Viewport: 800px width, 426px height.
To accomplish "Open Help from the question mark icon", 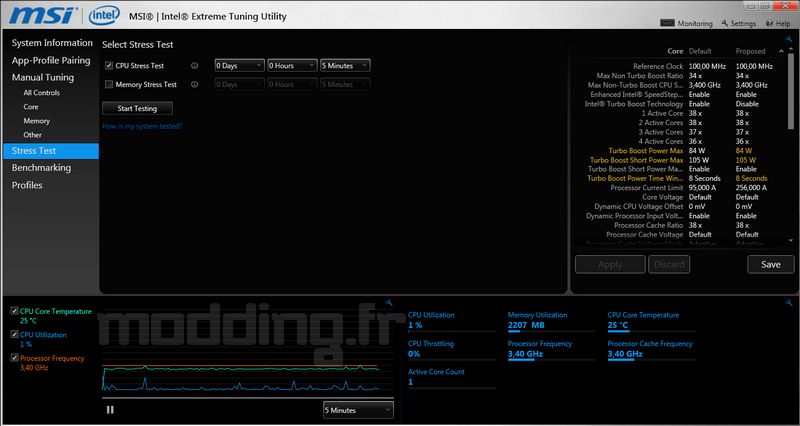I will pyautogui.click(x=769, y=23).
